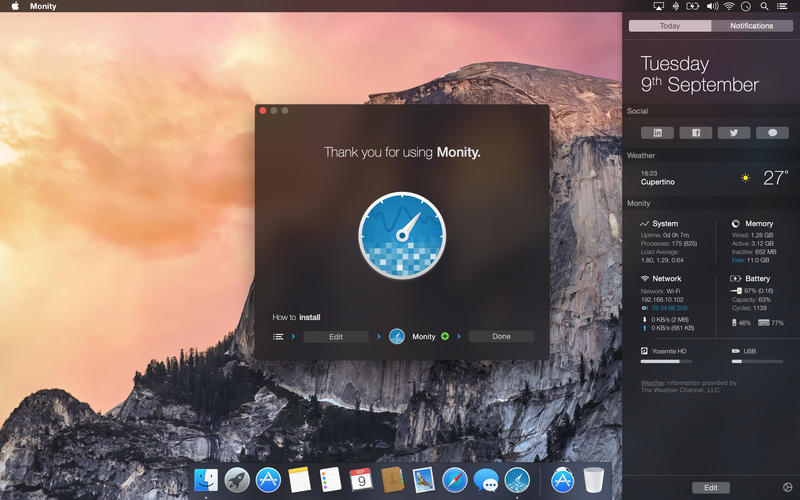
Task: Open Trash in the Dock
Action: pos(593,480)
